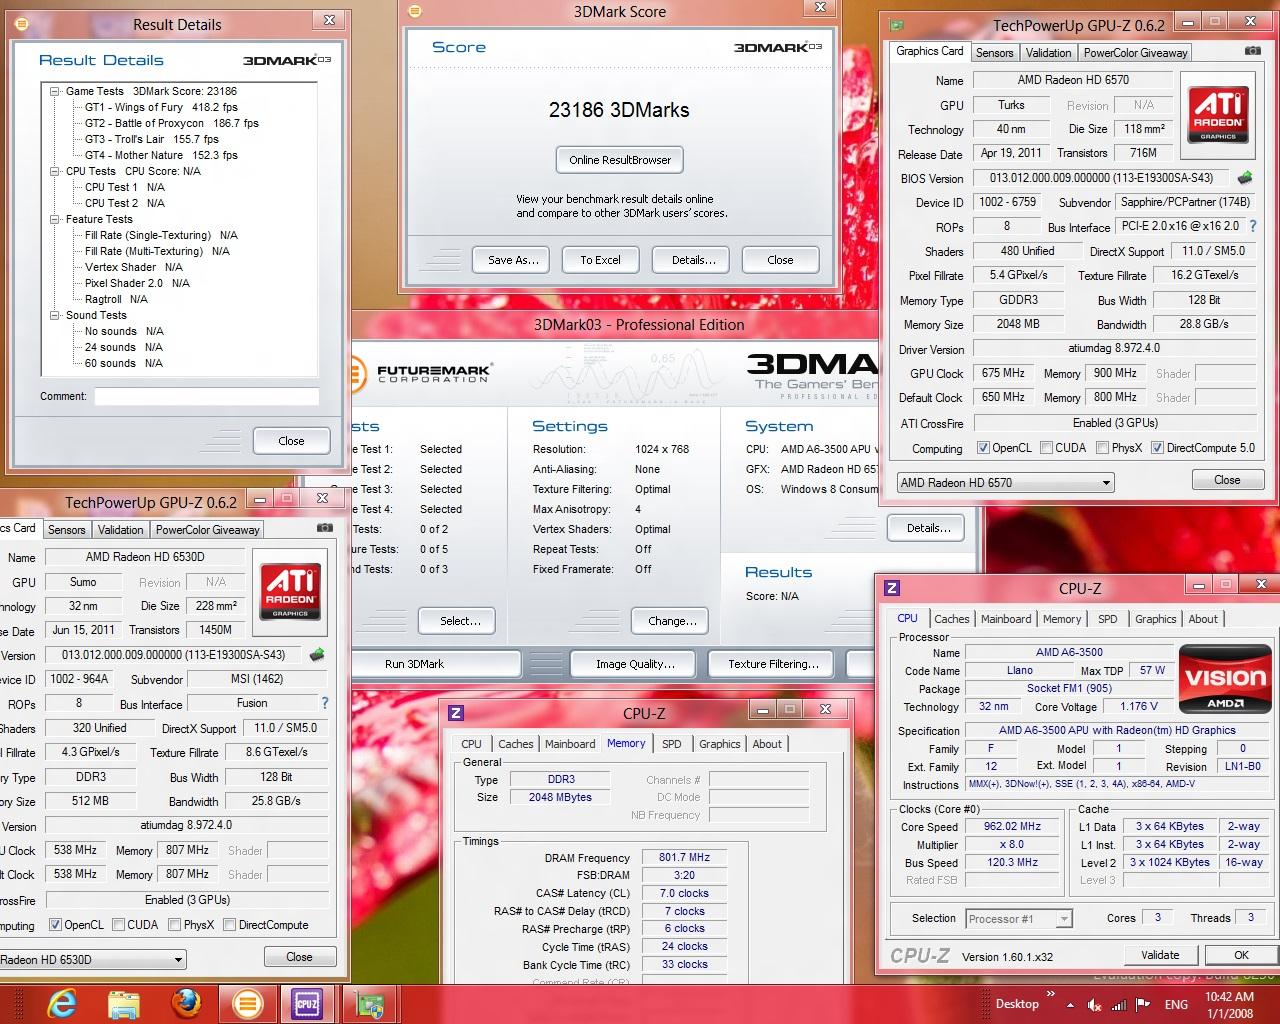This screenshot has height=1024, width=1280.
Task: Click bus interface question mark in HD 6530D GPU-Z
Action: 324,704
